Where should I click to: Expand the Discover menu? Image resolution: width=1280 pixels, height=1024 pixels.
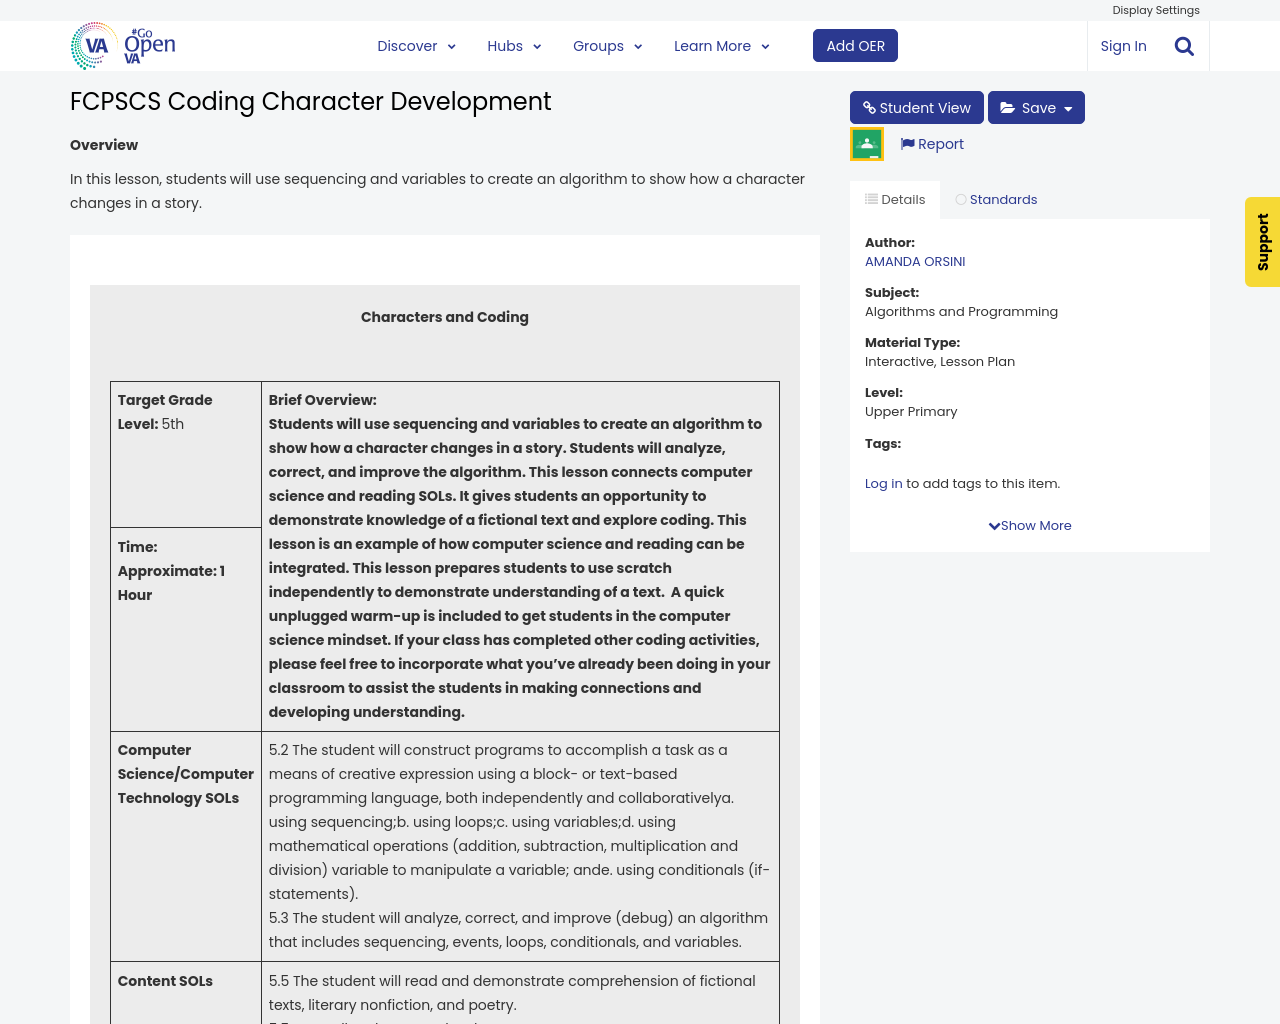coord(416,46)
